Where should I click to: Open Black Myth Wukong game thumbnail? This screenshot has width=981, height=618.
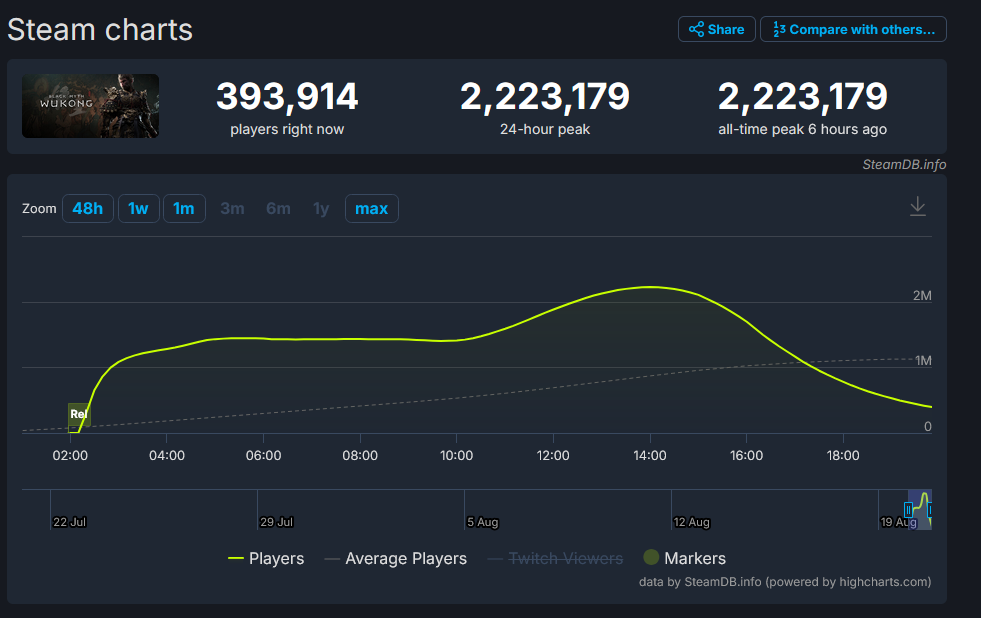[90, 106]
